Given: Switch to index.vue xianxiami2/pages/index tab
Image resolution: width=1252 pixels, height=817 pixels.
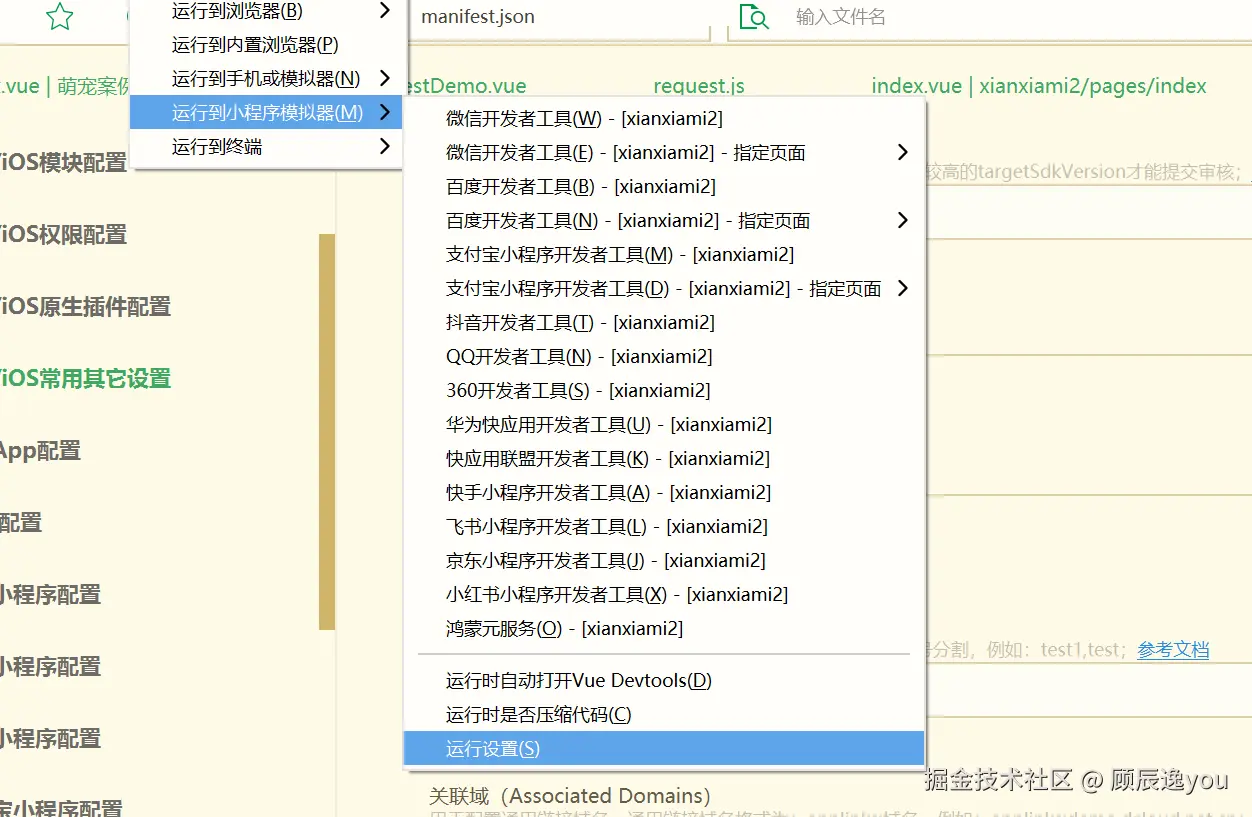Looking at the screenshot, I should coord(1039,87).
